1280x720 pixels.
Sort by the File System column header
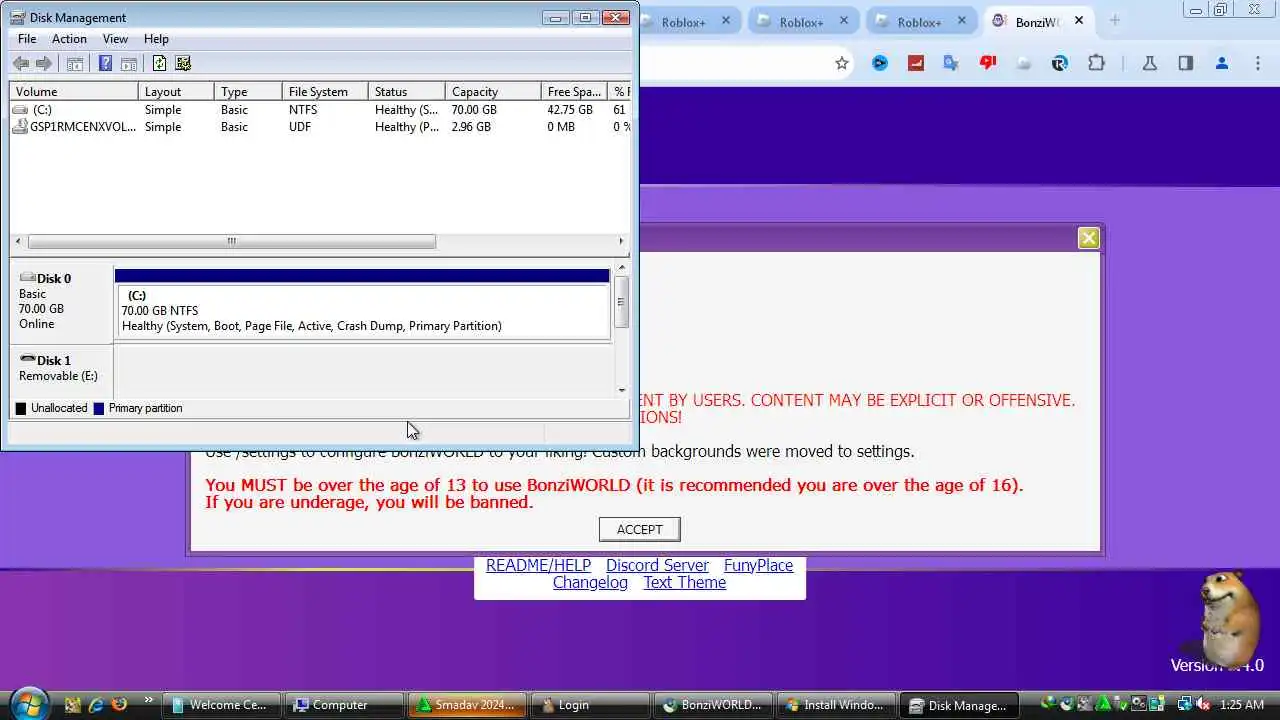(325, 91)
